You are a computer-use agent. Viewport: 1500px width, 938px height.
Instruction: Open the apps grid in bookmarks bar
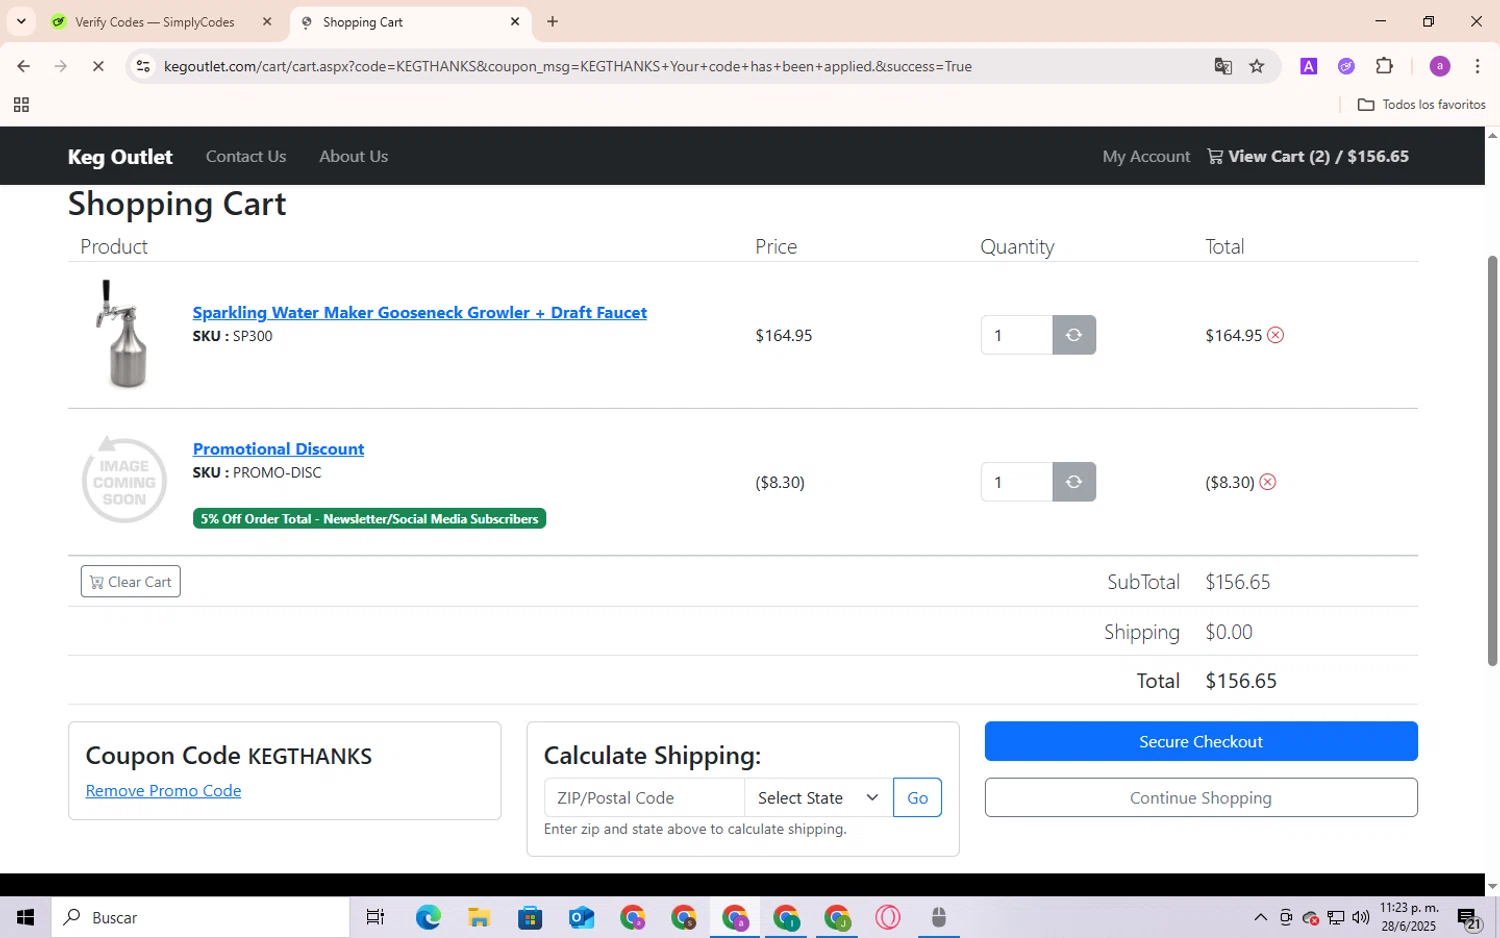(x=21, y=104)
